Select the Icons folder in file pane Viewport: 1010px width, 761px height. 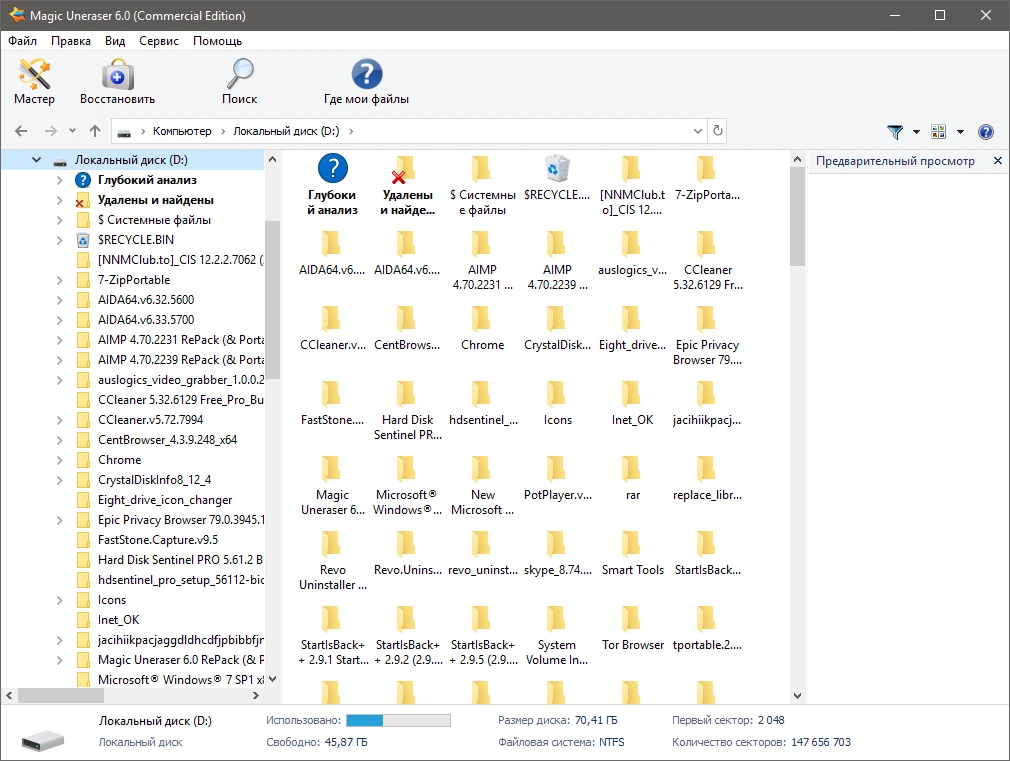pyautogui.click(x=557, y=403)
